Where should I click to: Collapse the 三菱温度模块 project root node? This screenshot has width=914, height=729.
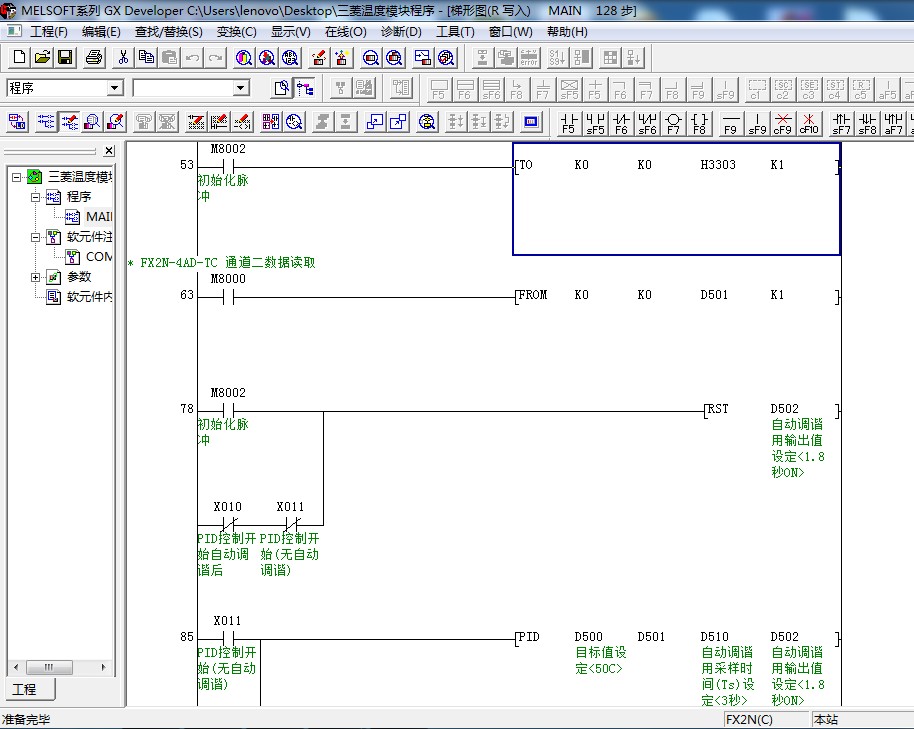(16, 177)
